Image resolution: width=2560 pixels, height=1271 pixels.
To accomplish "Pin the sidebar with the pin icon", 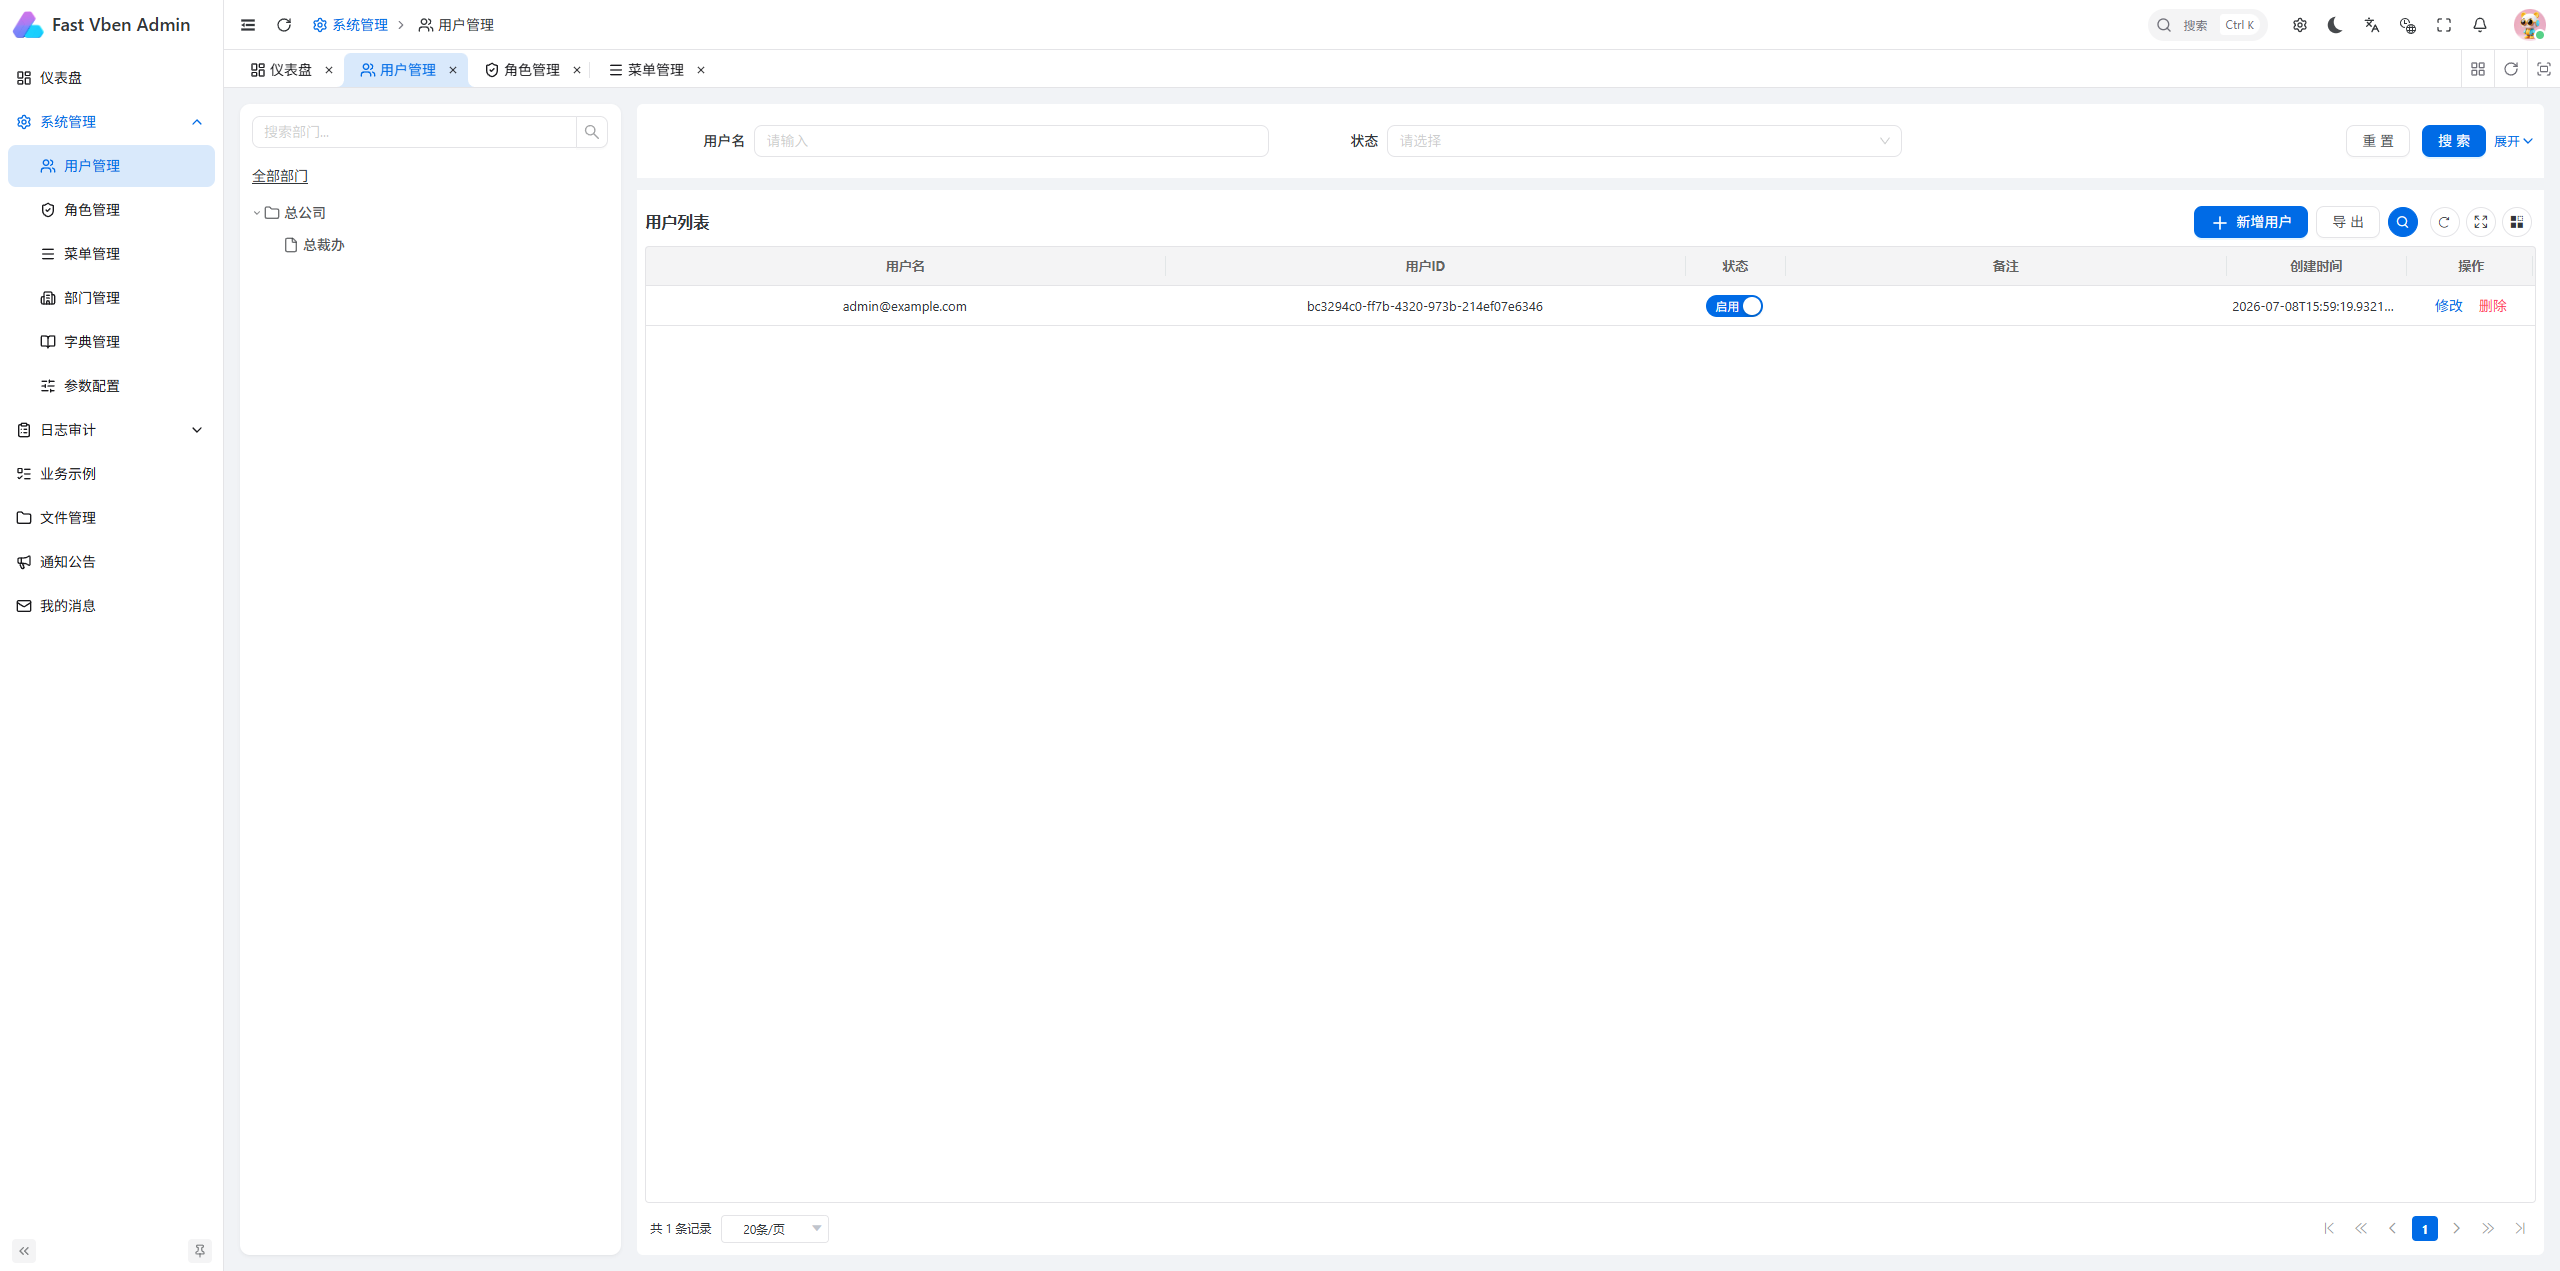I will (x=200, y=1251).
